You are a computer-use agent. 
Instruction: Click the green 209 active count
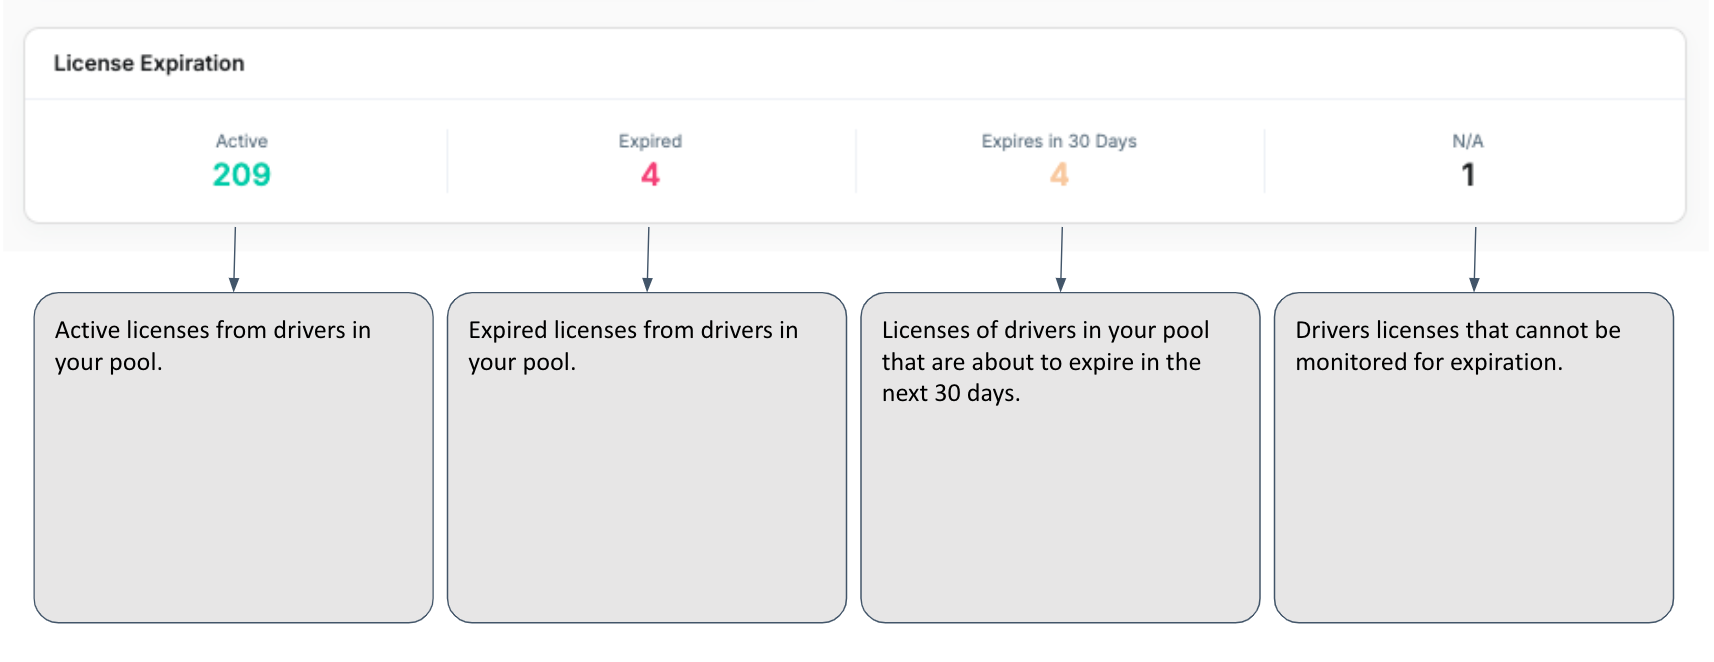point(242,175)
